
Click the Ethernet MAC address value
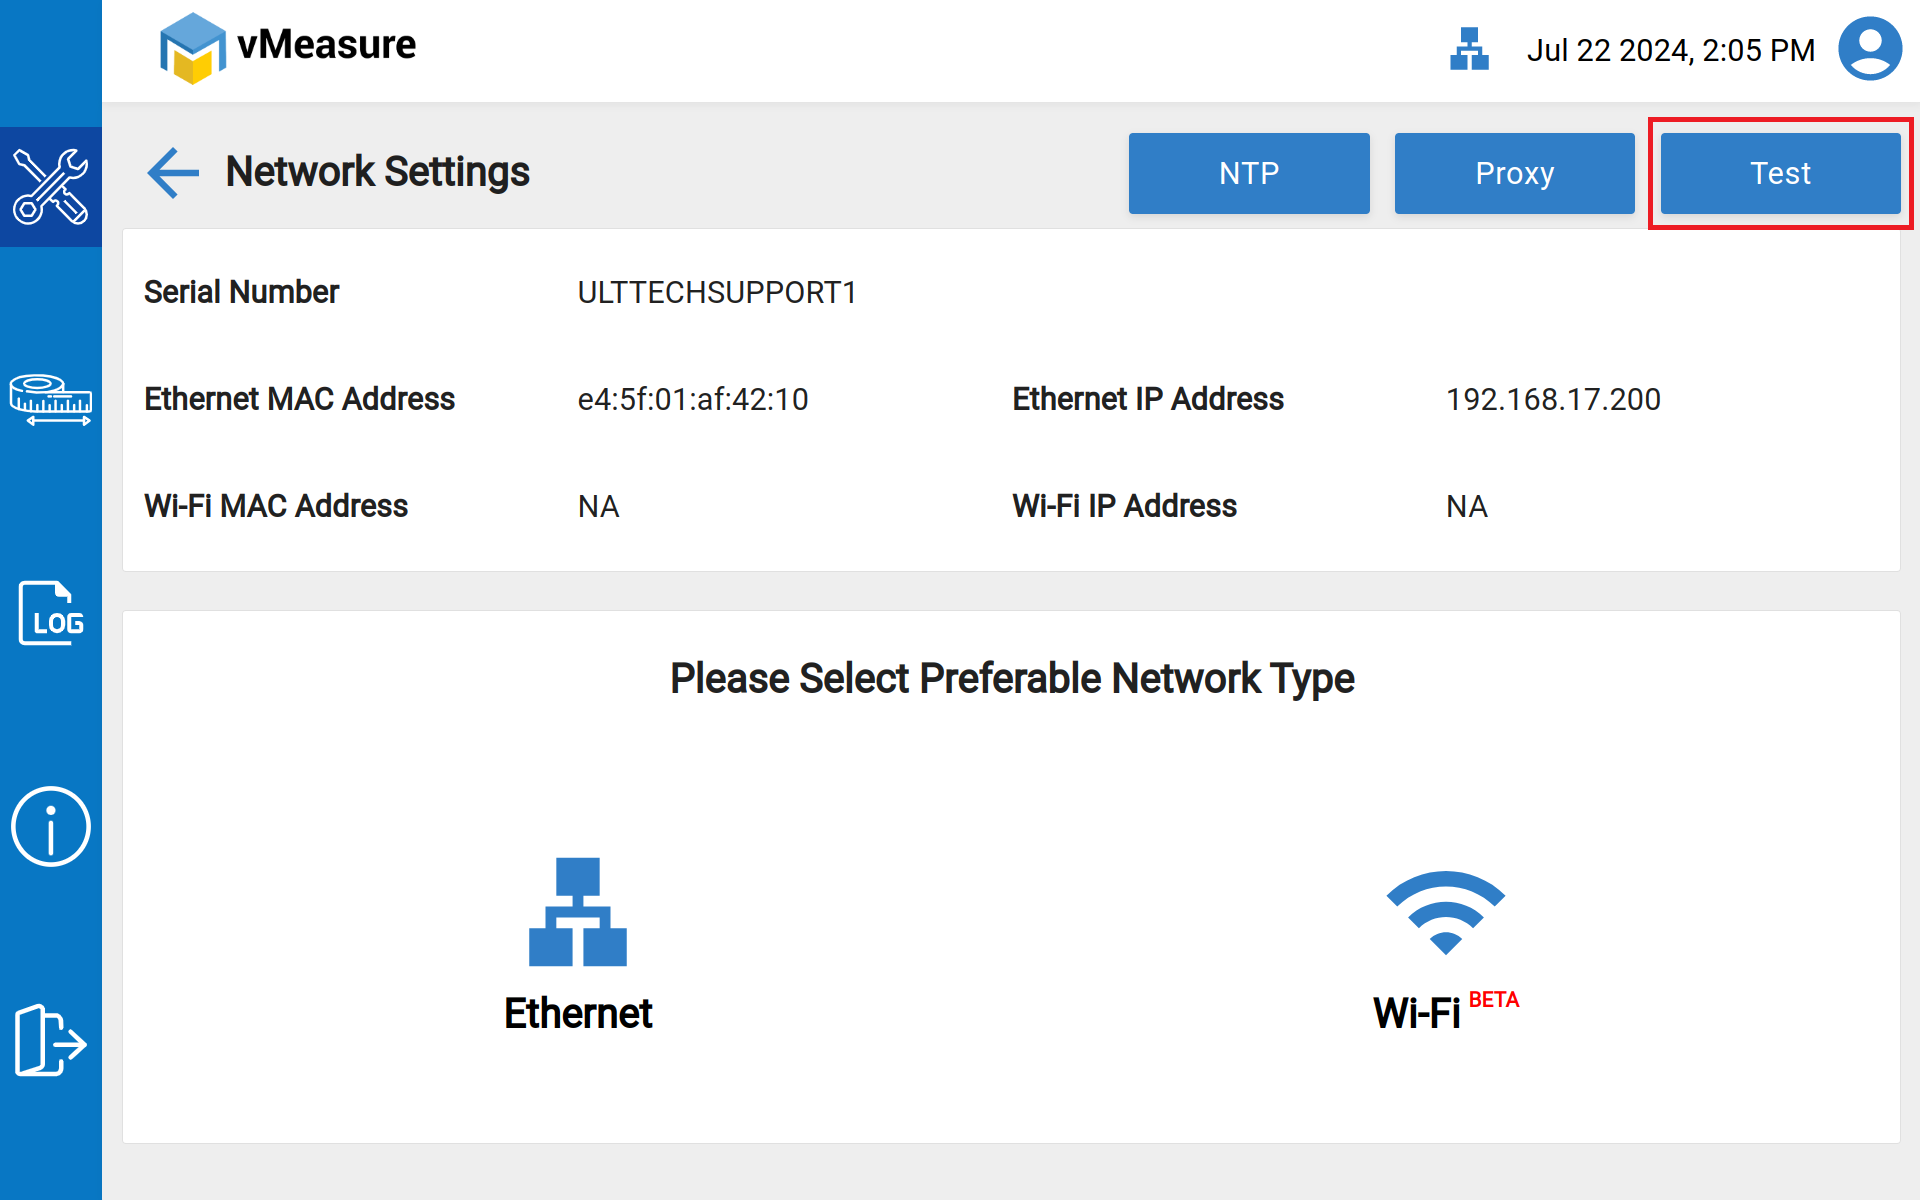(x=693, y=399)
